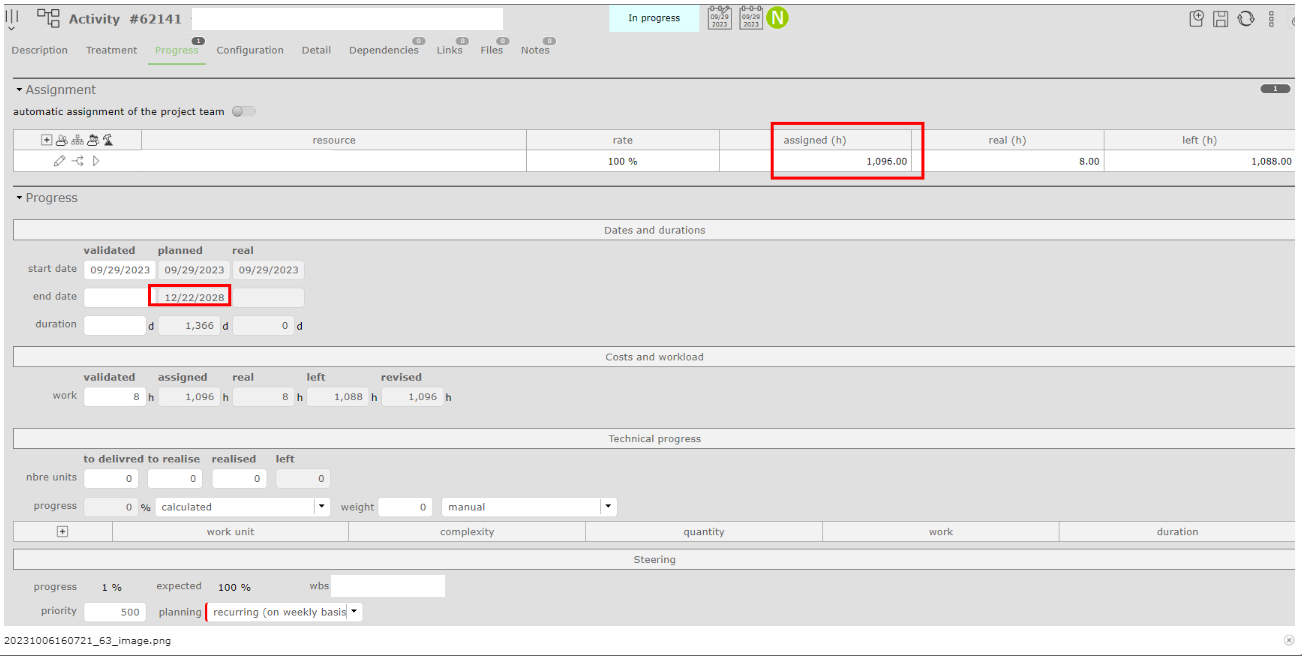Image resolution: width=1302 pixels, height=656 pixels.
Task: Switch to the Dependencies tab
Action: pyautogui.click(x=383, y=51)
